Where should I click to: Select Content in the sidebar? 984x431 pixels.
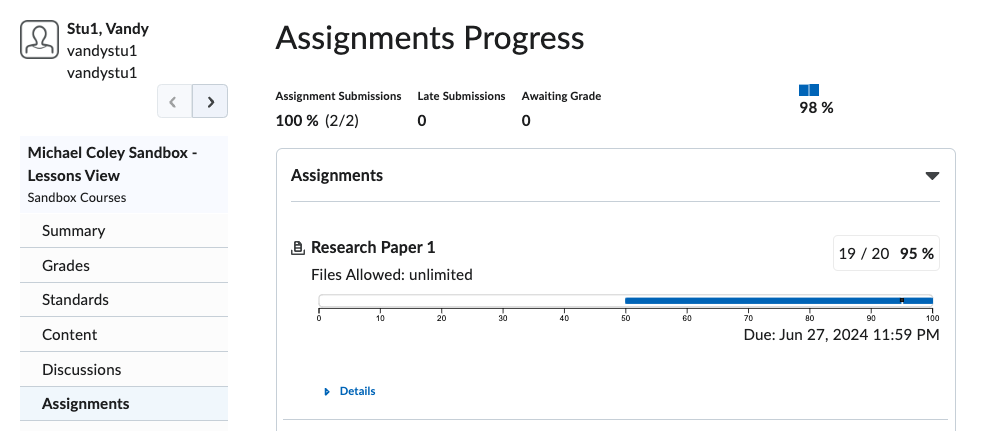[70, 335]
